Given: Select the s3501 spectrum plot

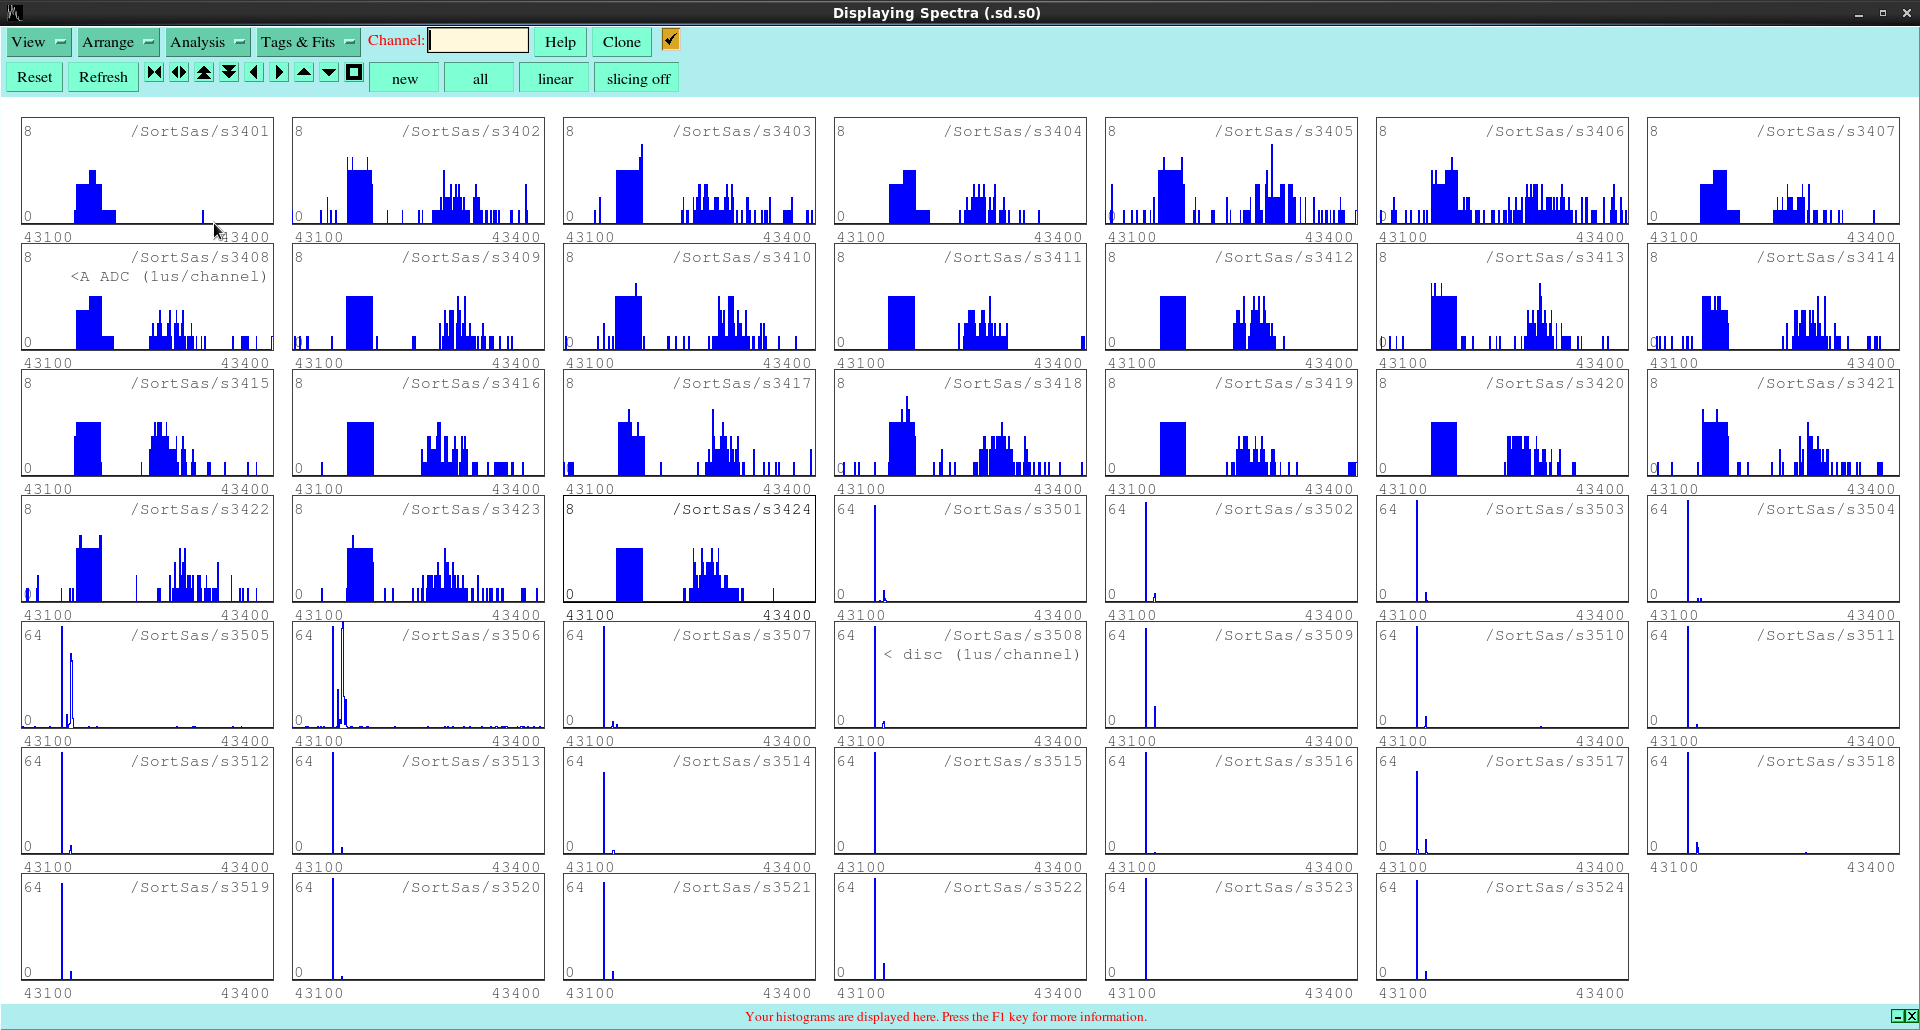Looking at the screenshot, I should coord(960,549).
